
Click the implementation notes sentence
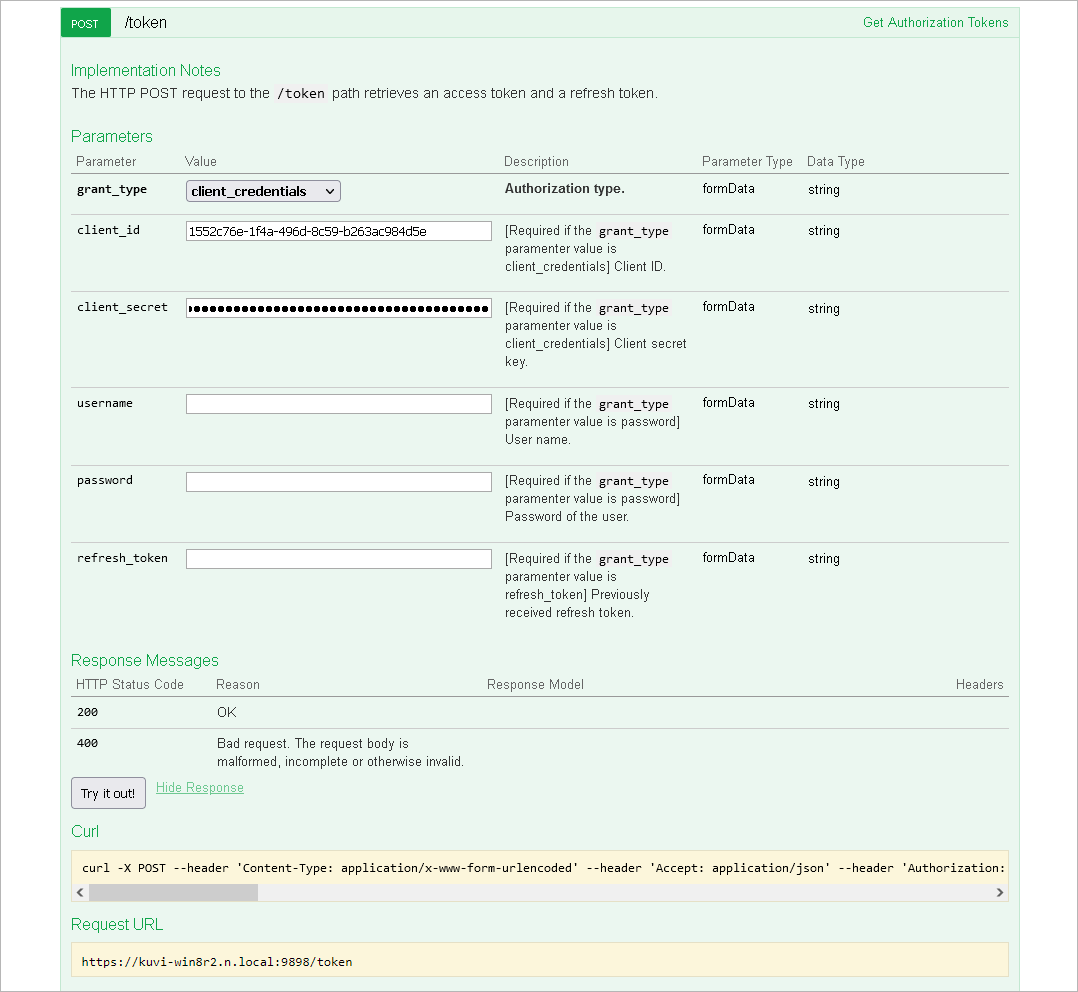coord(364,93)
